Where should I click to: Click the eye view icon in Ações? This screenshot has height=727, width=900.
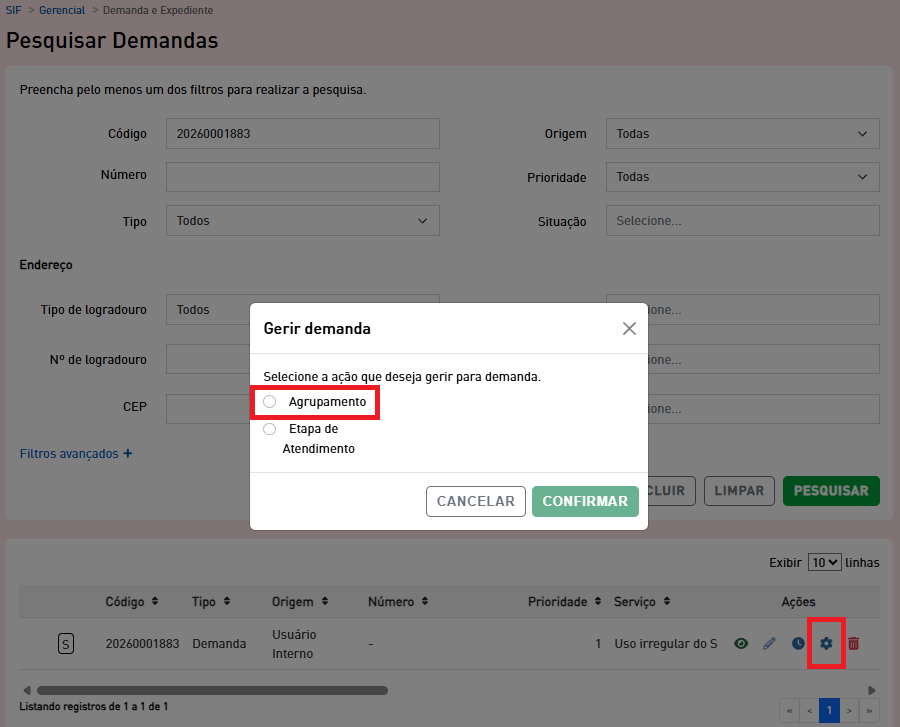(741, 643)
